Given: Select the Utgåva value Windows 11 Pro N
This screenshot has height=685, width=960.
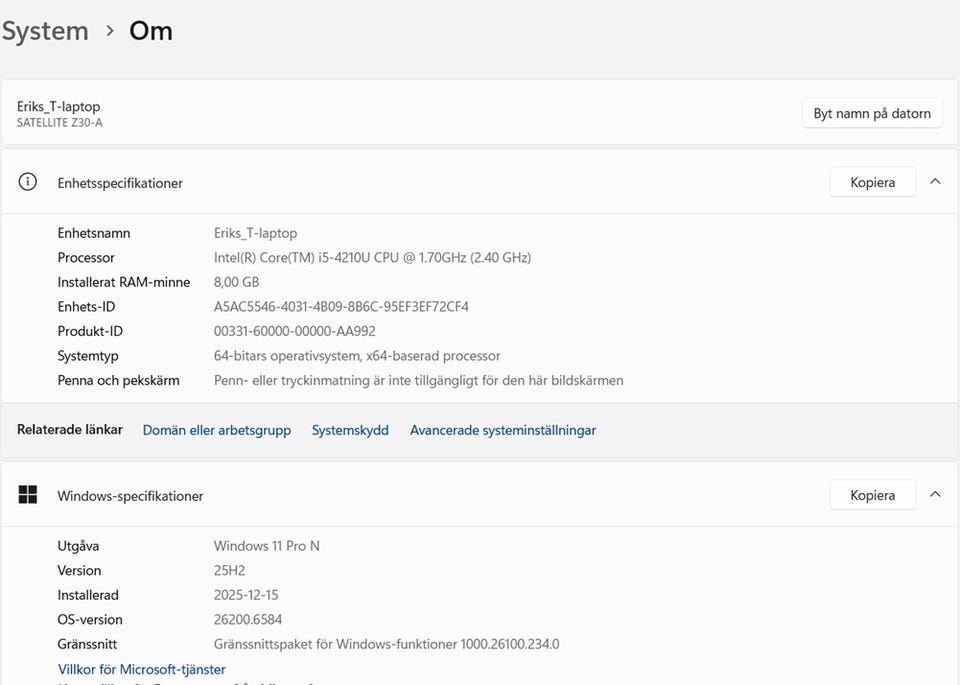Looking at the screenshot, I should tap(266, 546).
